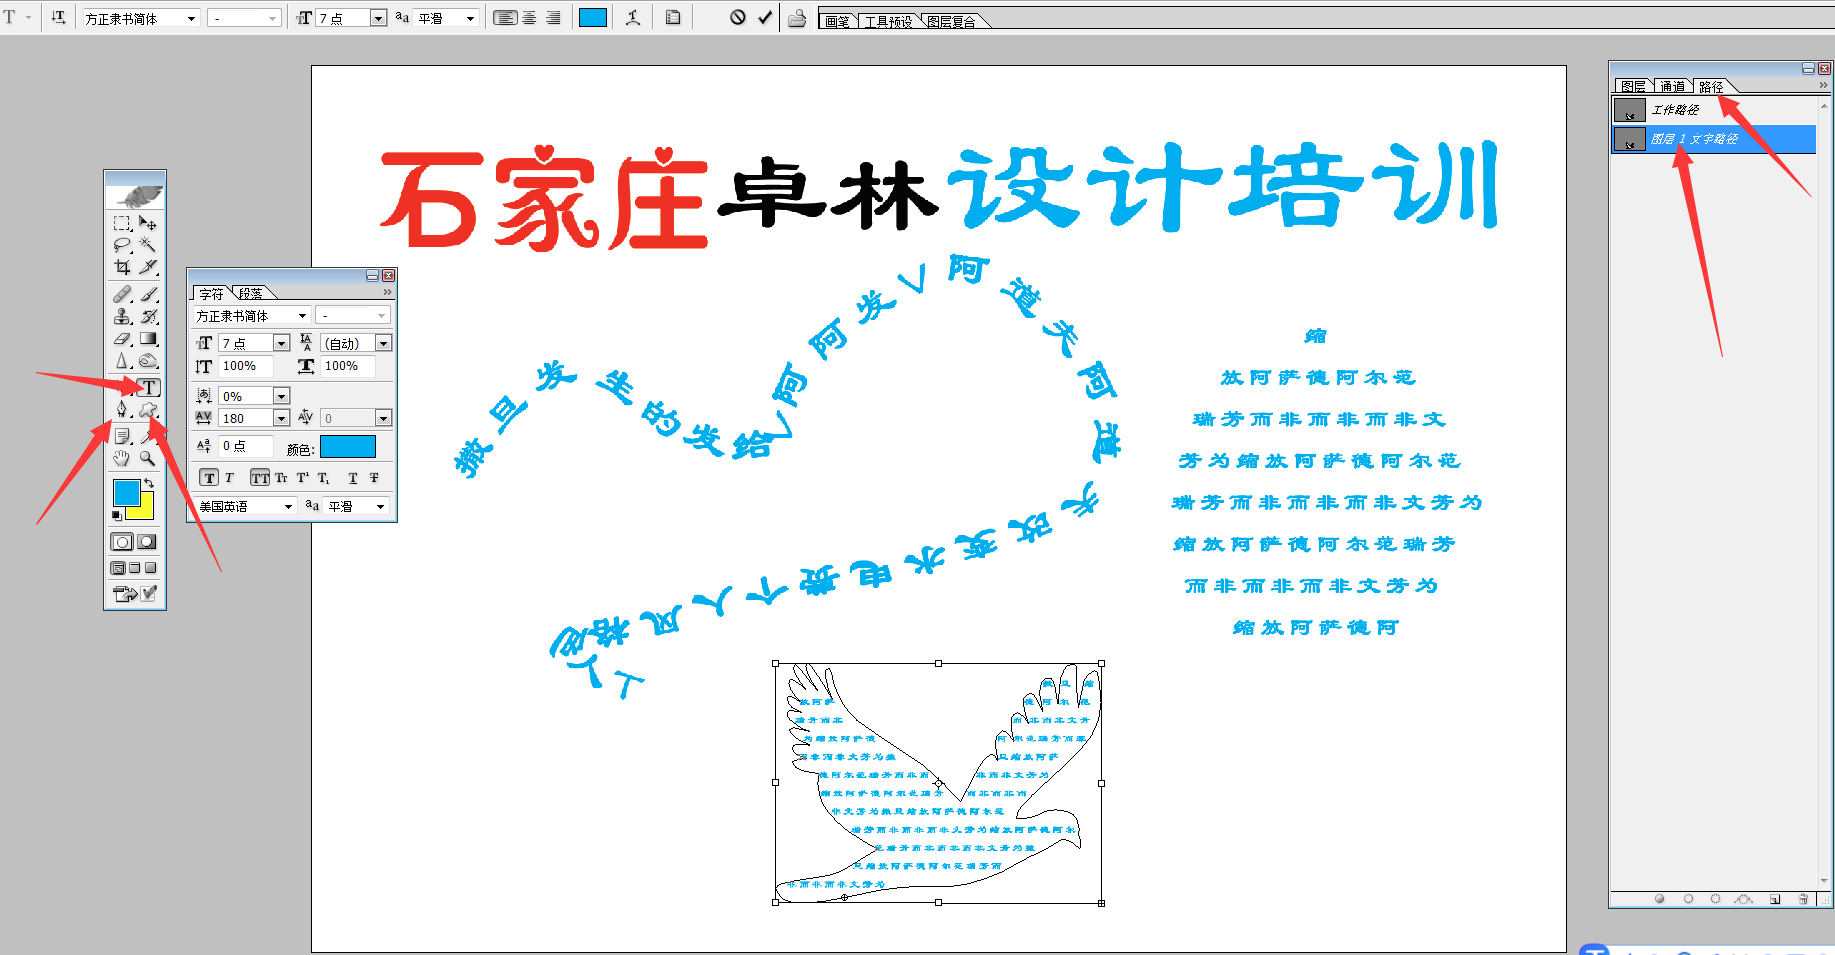Select the Move tool

[x=148, y=223]
